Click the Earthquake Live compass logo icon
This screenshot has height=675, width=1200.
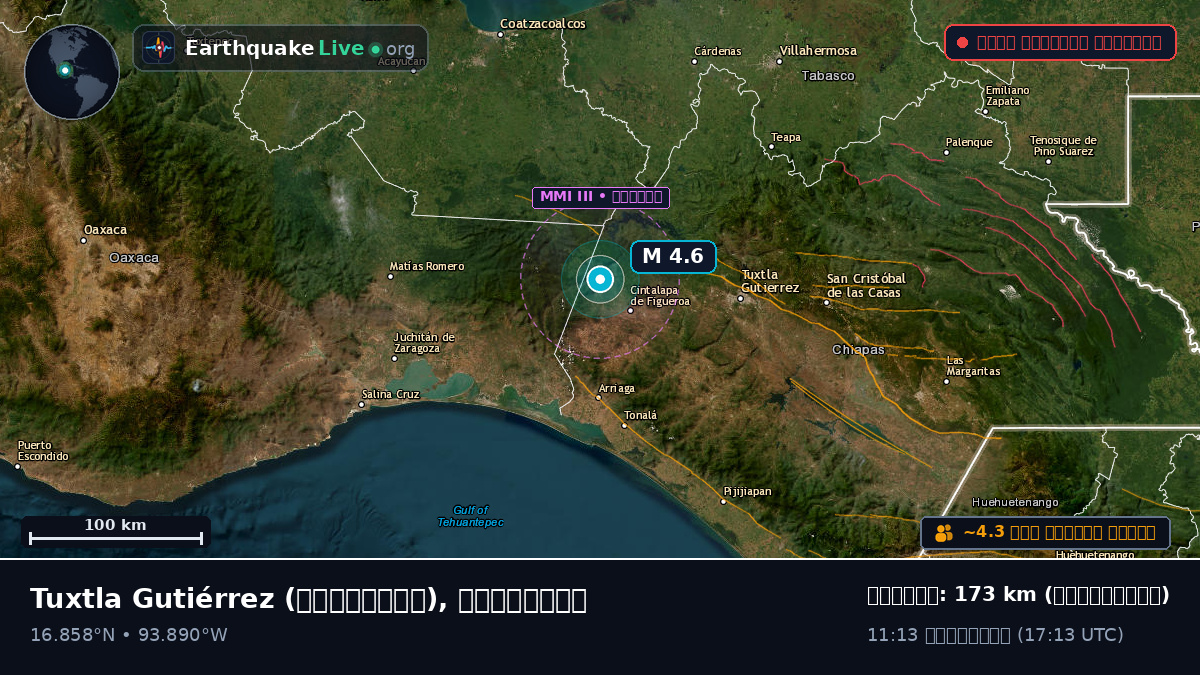pyautogui.click(x=158, y=48)
